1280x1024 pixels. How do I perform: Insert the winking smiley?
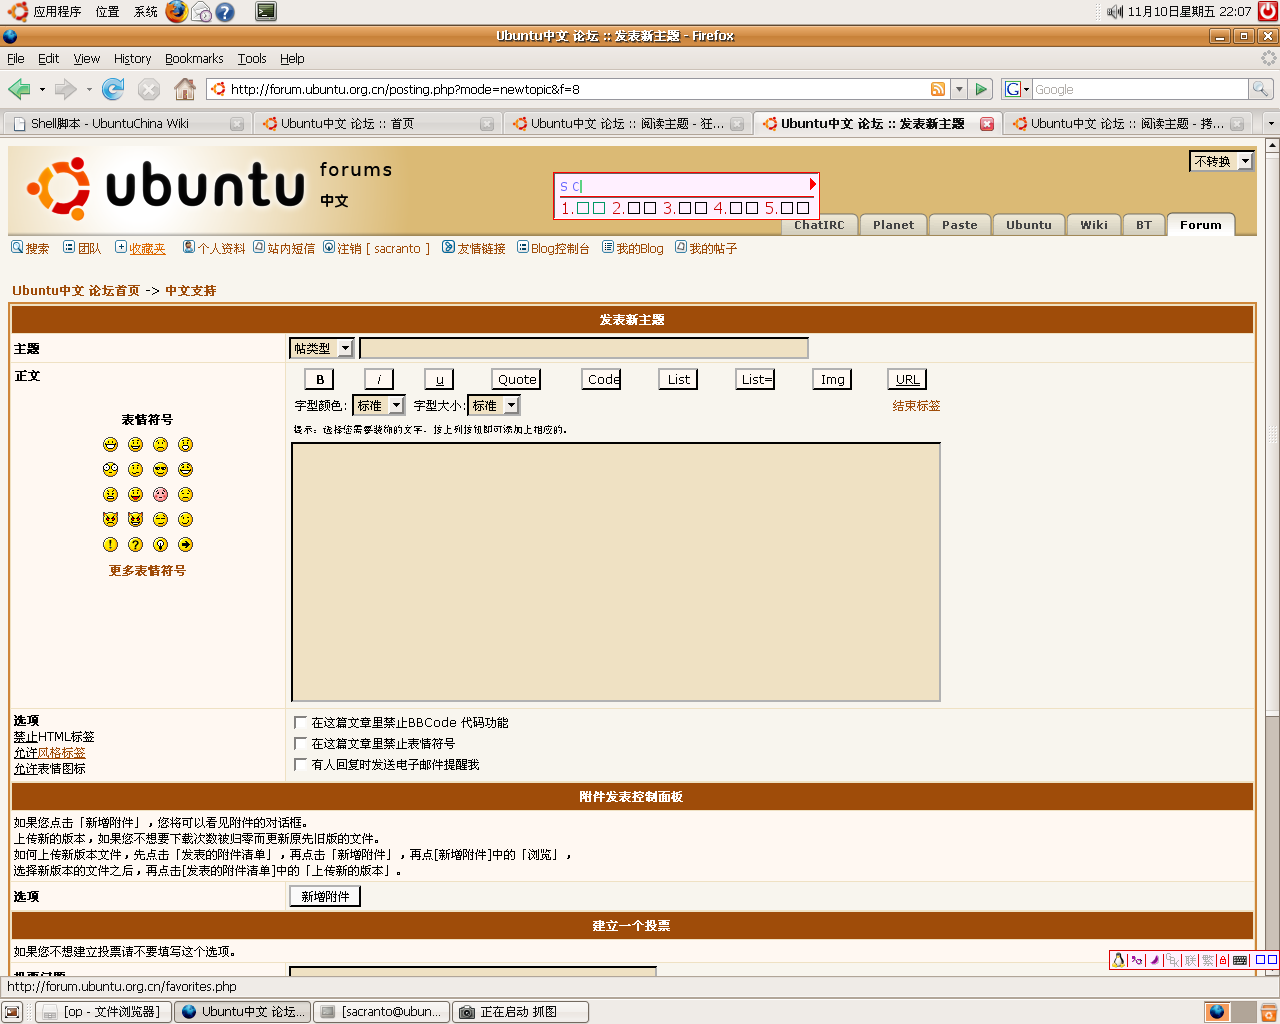pos(185,519)
